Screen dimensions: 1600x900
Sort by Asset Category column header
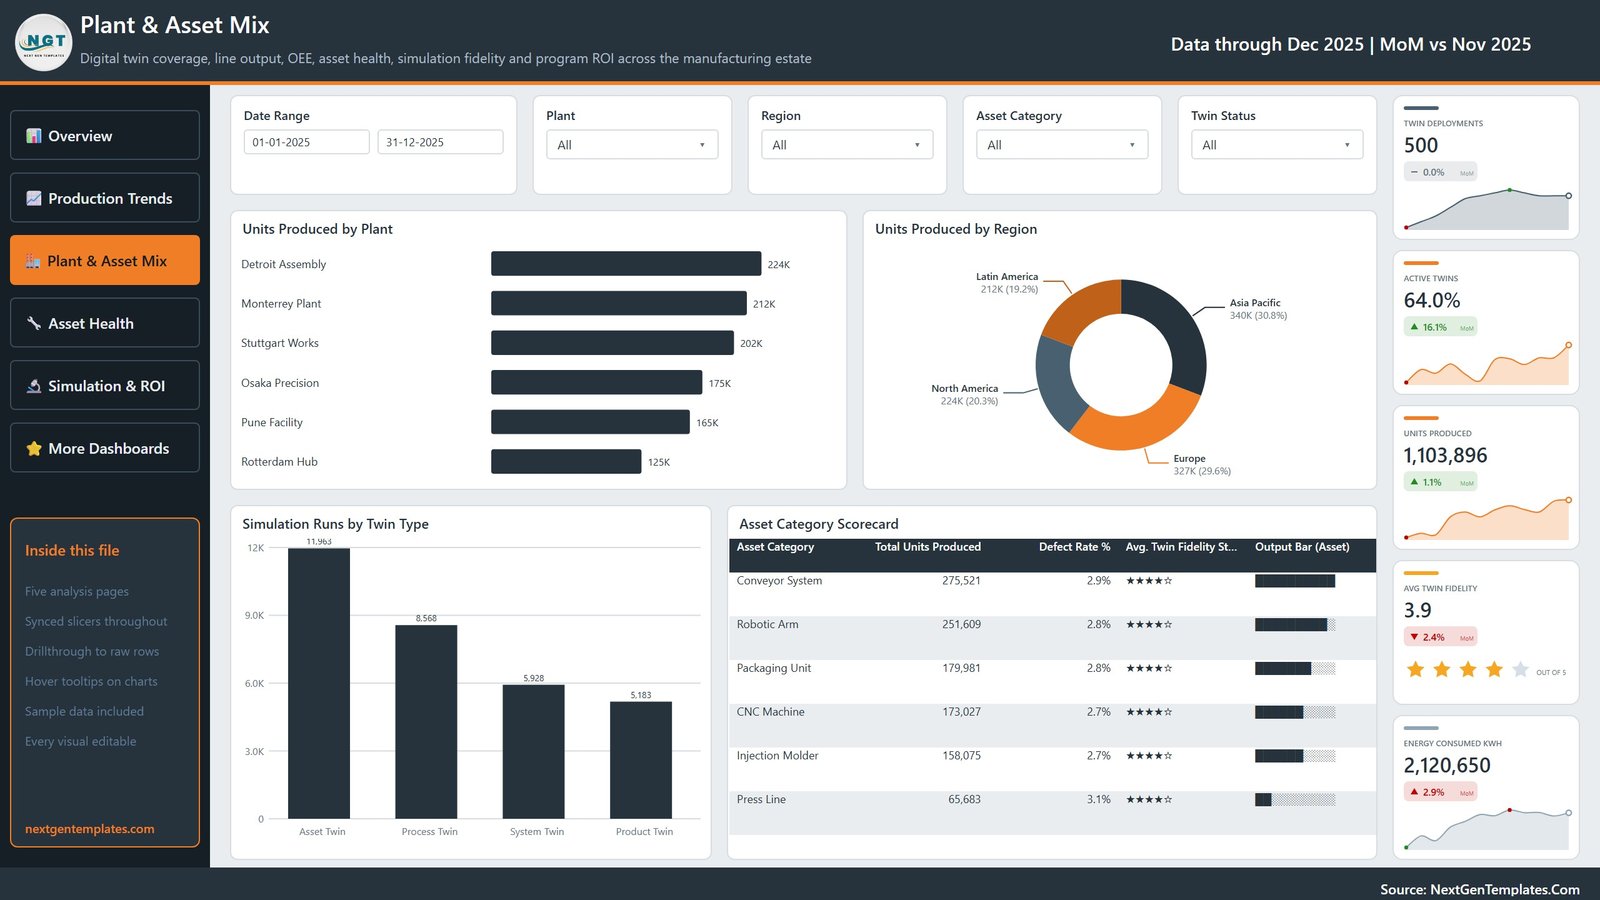pos(775,547)
